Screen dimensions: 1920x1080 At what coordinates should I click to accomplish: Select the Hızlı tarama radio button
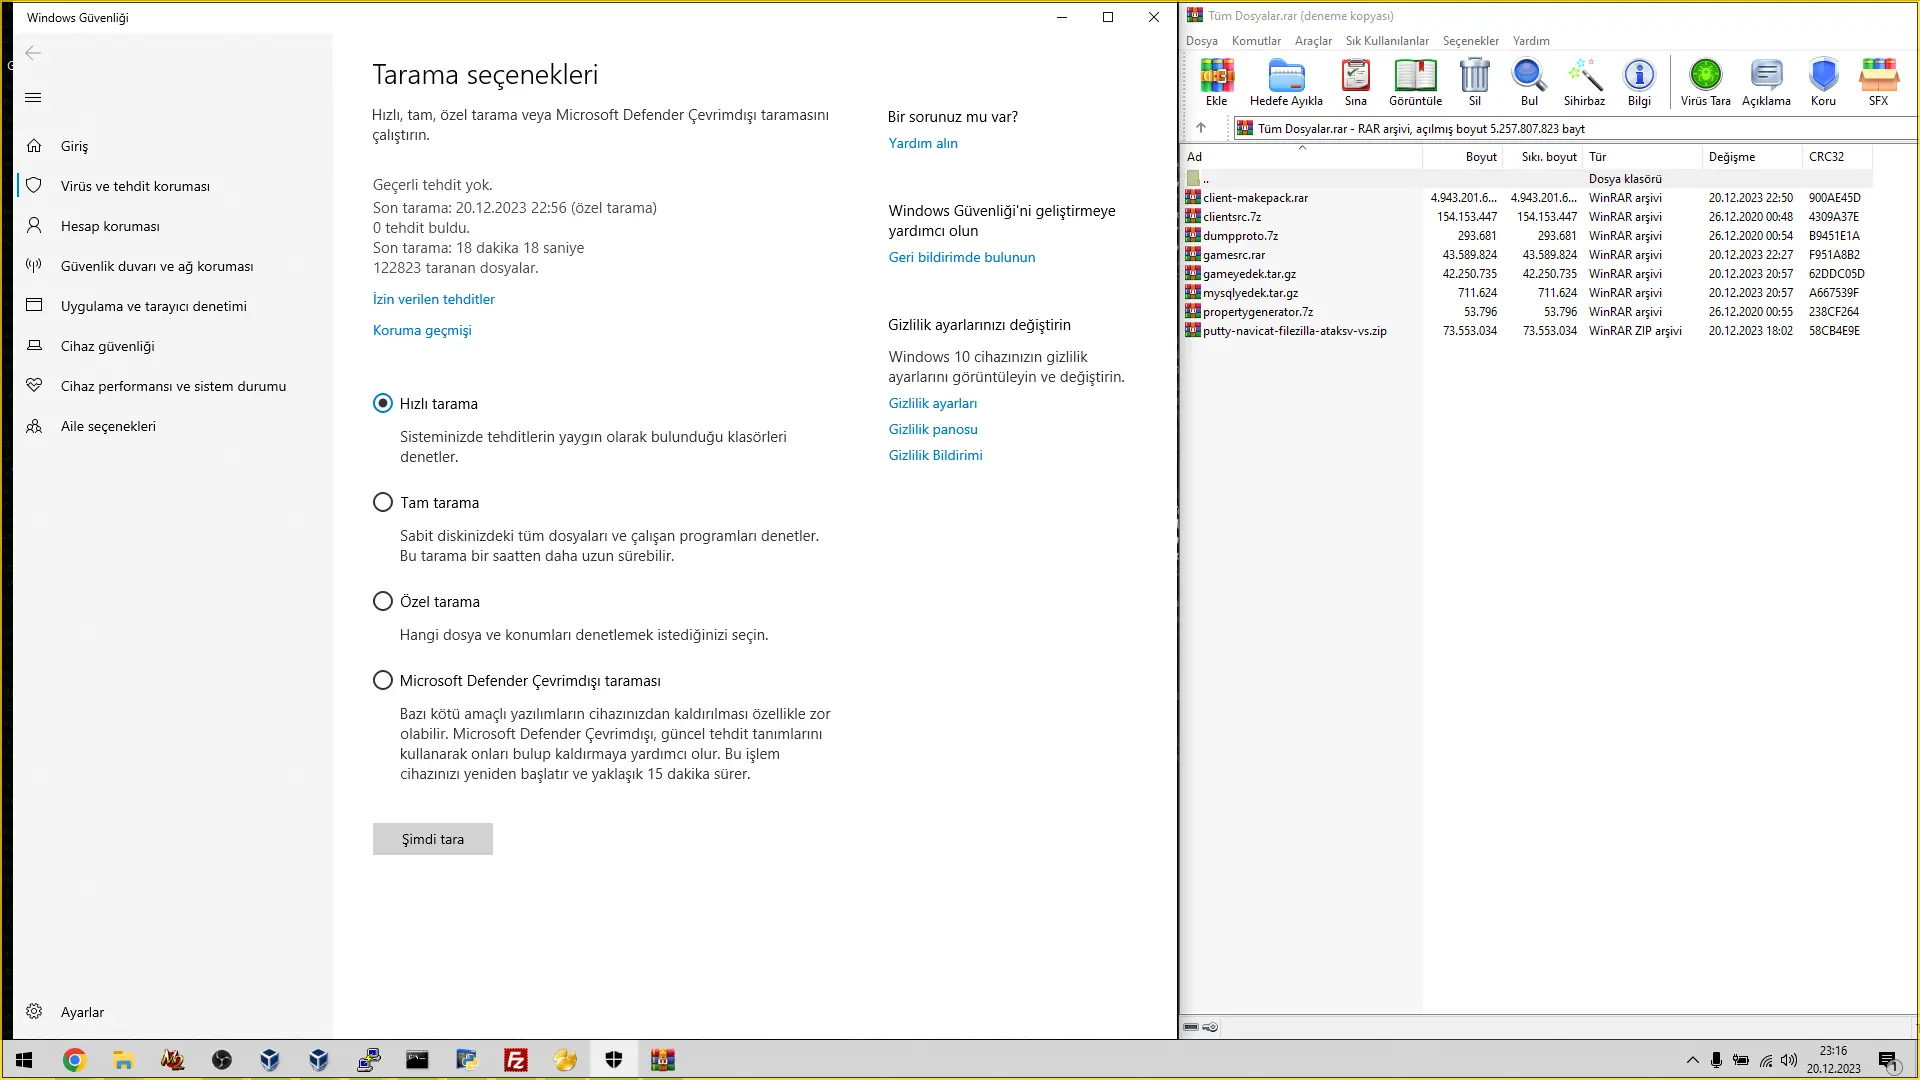[383, 403]
